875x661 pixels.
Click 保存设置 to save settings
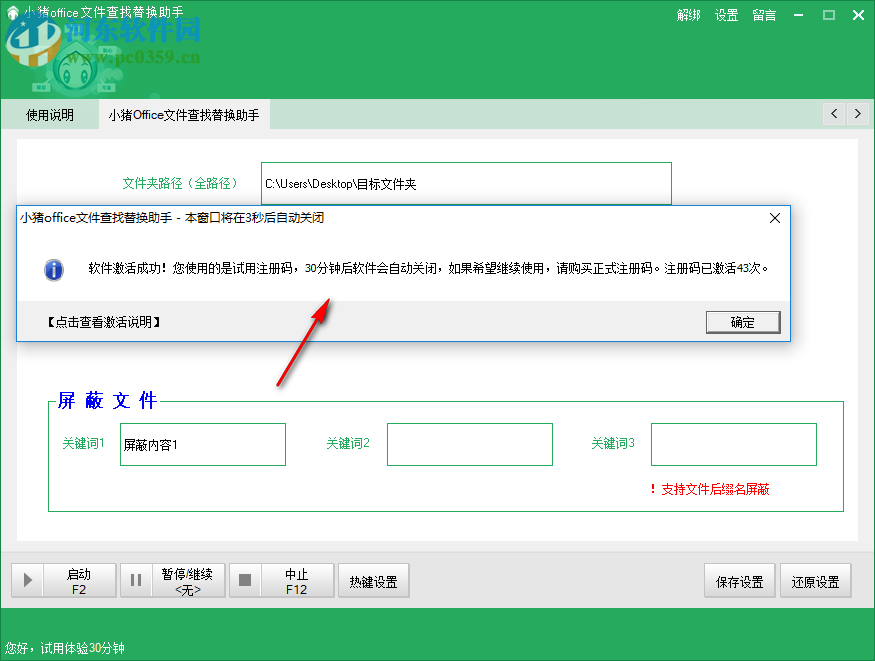[x=739, y=580]
